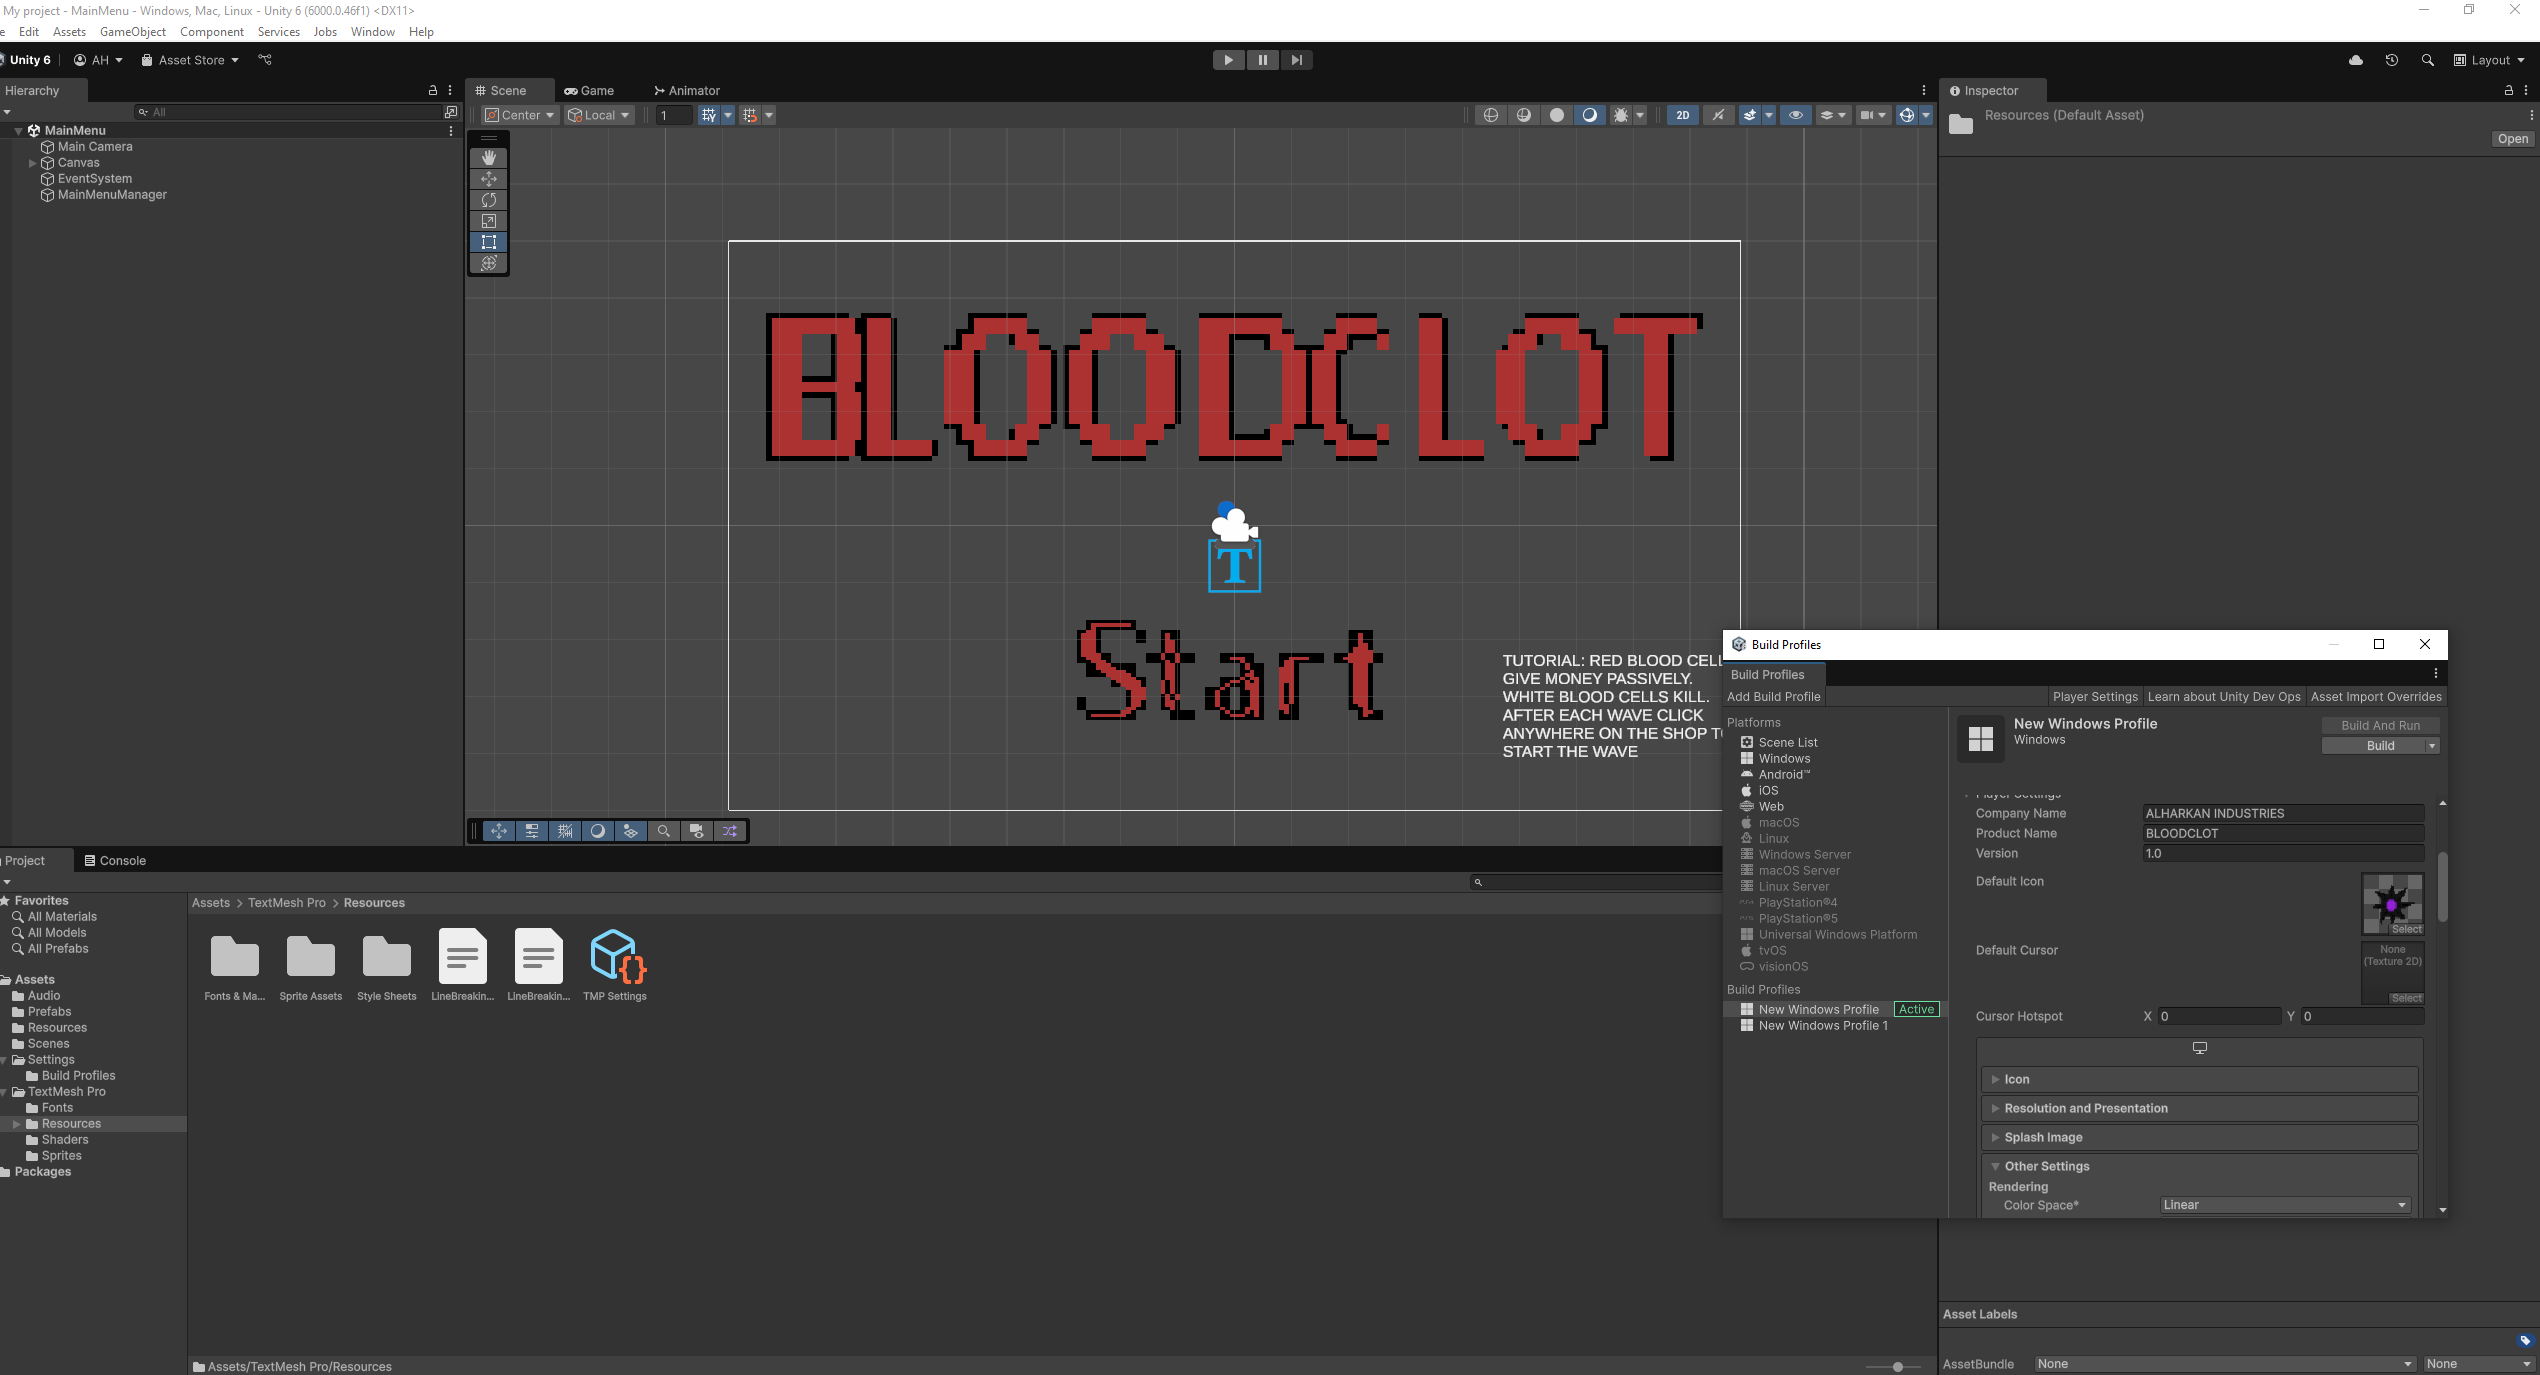Expand the Canvas object in Hierarchy
This screenshot has width=2540, height=1375.
point(33,163)
